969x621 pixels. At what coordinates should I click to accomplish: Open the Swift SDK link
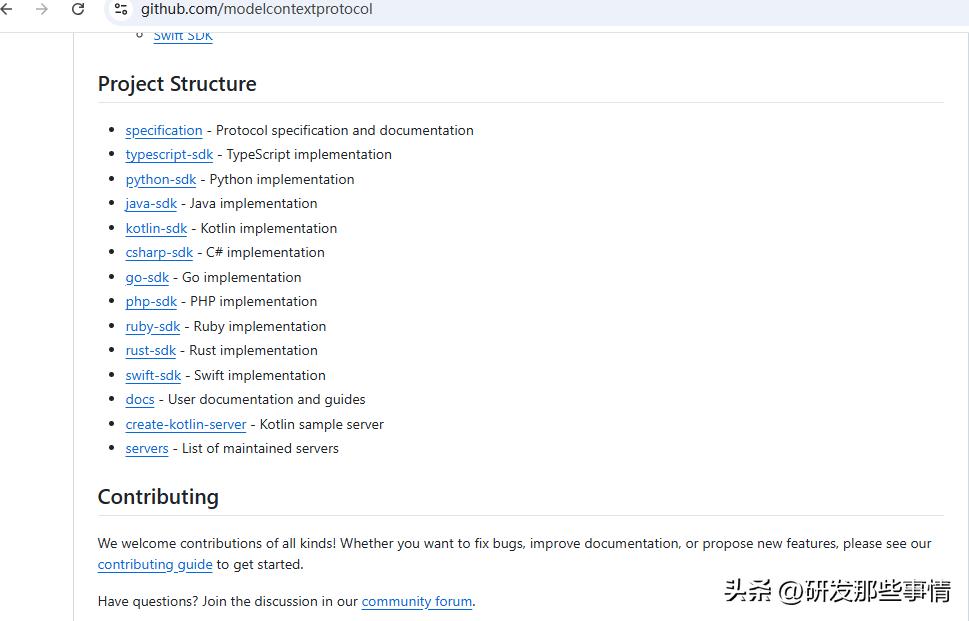[183, 36]
